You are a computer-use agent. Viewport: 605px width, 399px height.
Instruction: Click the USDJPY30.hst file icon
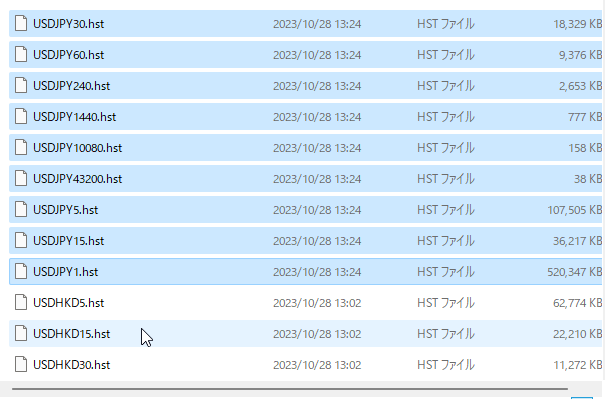pyautogui.click(x=21, y=24)
